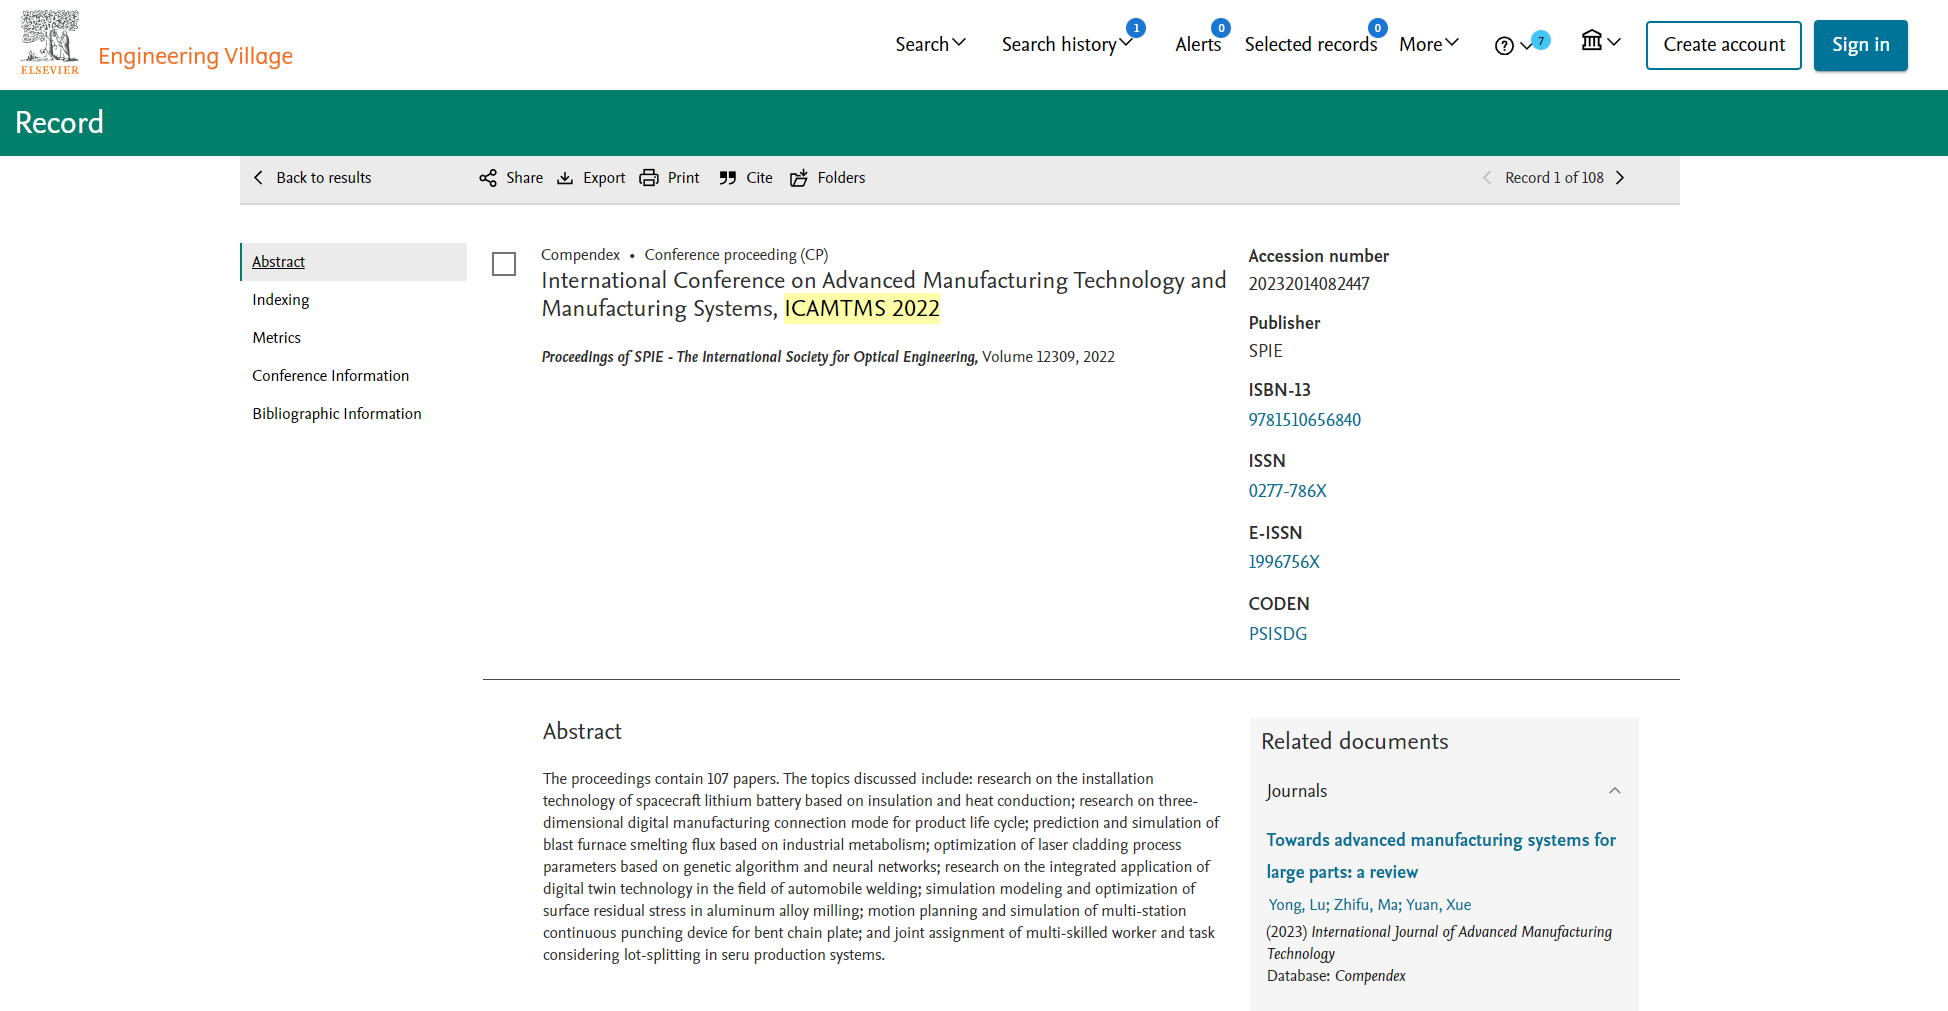Click the Selected records badge counter
This screenshot has height=1011, width=1948.
pyautogui.click(x=1378, y=28)
